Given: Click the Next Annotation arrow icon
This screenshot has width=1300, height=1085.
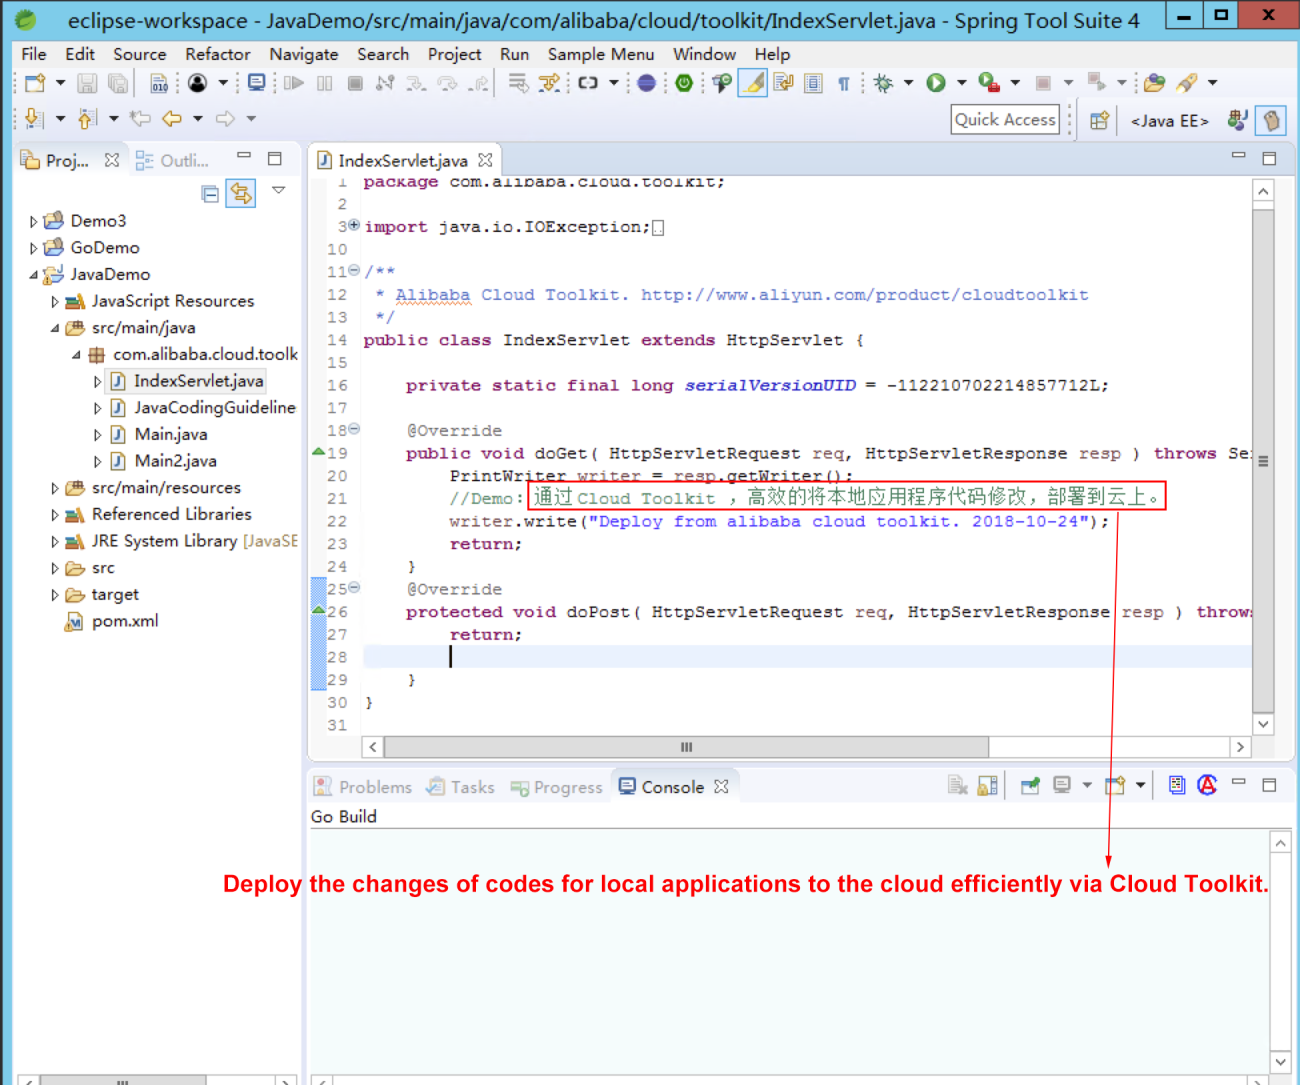Looking at the screenshot, I should click(33, 119).
